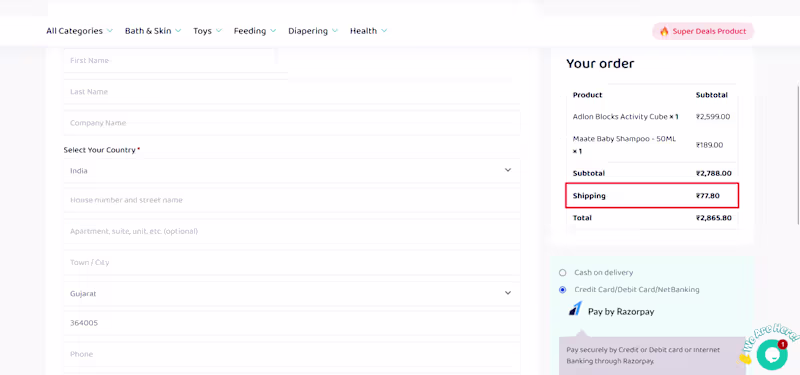Select Cash on delivery payment option
The height and width of the screenshot is (375, 800).
[x=562, y=272]
